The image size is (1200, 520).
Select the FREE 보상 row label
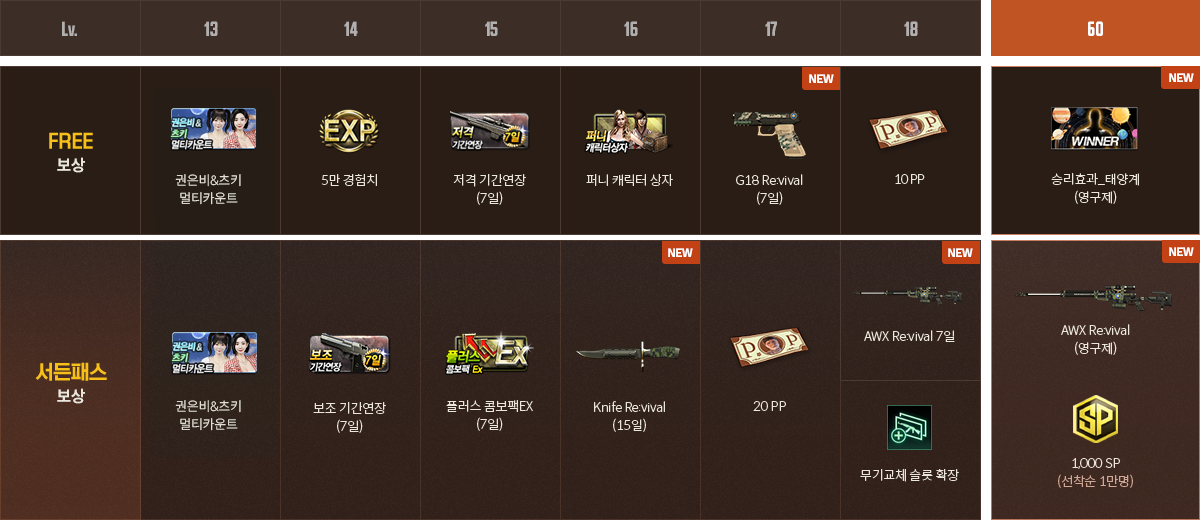click(x=70, y=151)
